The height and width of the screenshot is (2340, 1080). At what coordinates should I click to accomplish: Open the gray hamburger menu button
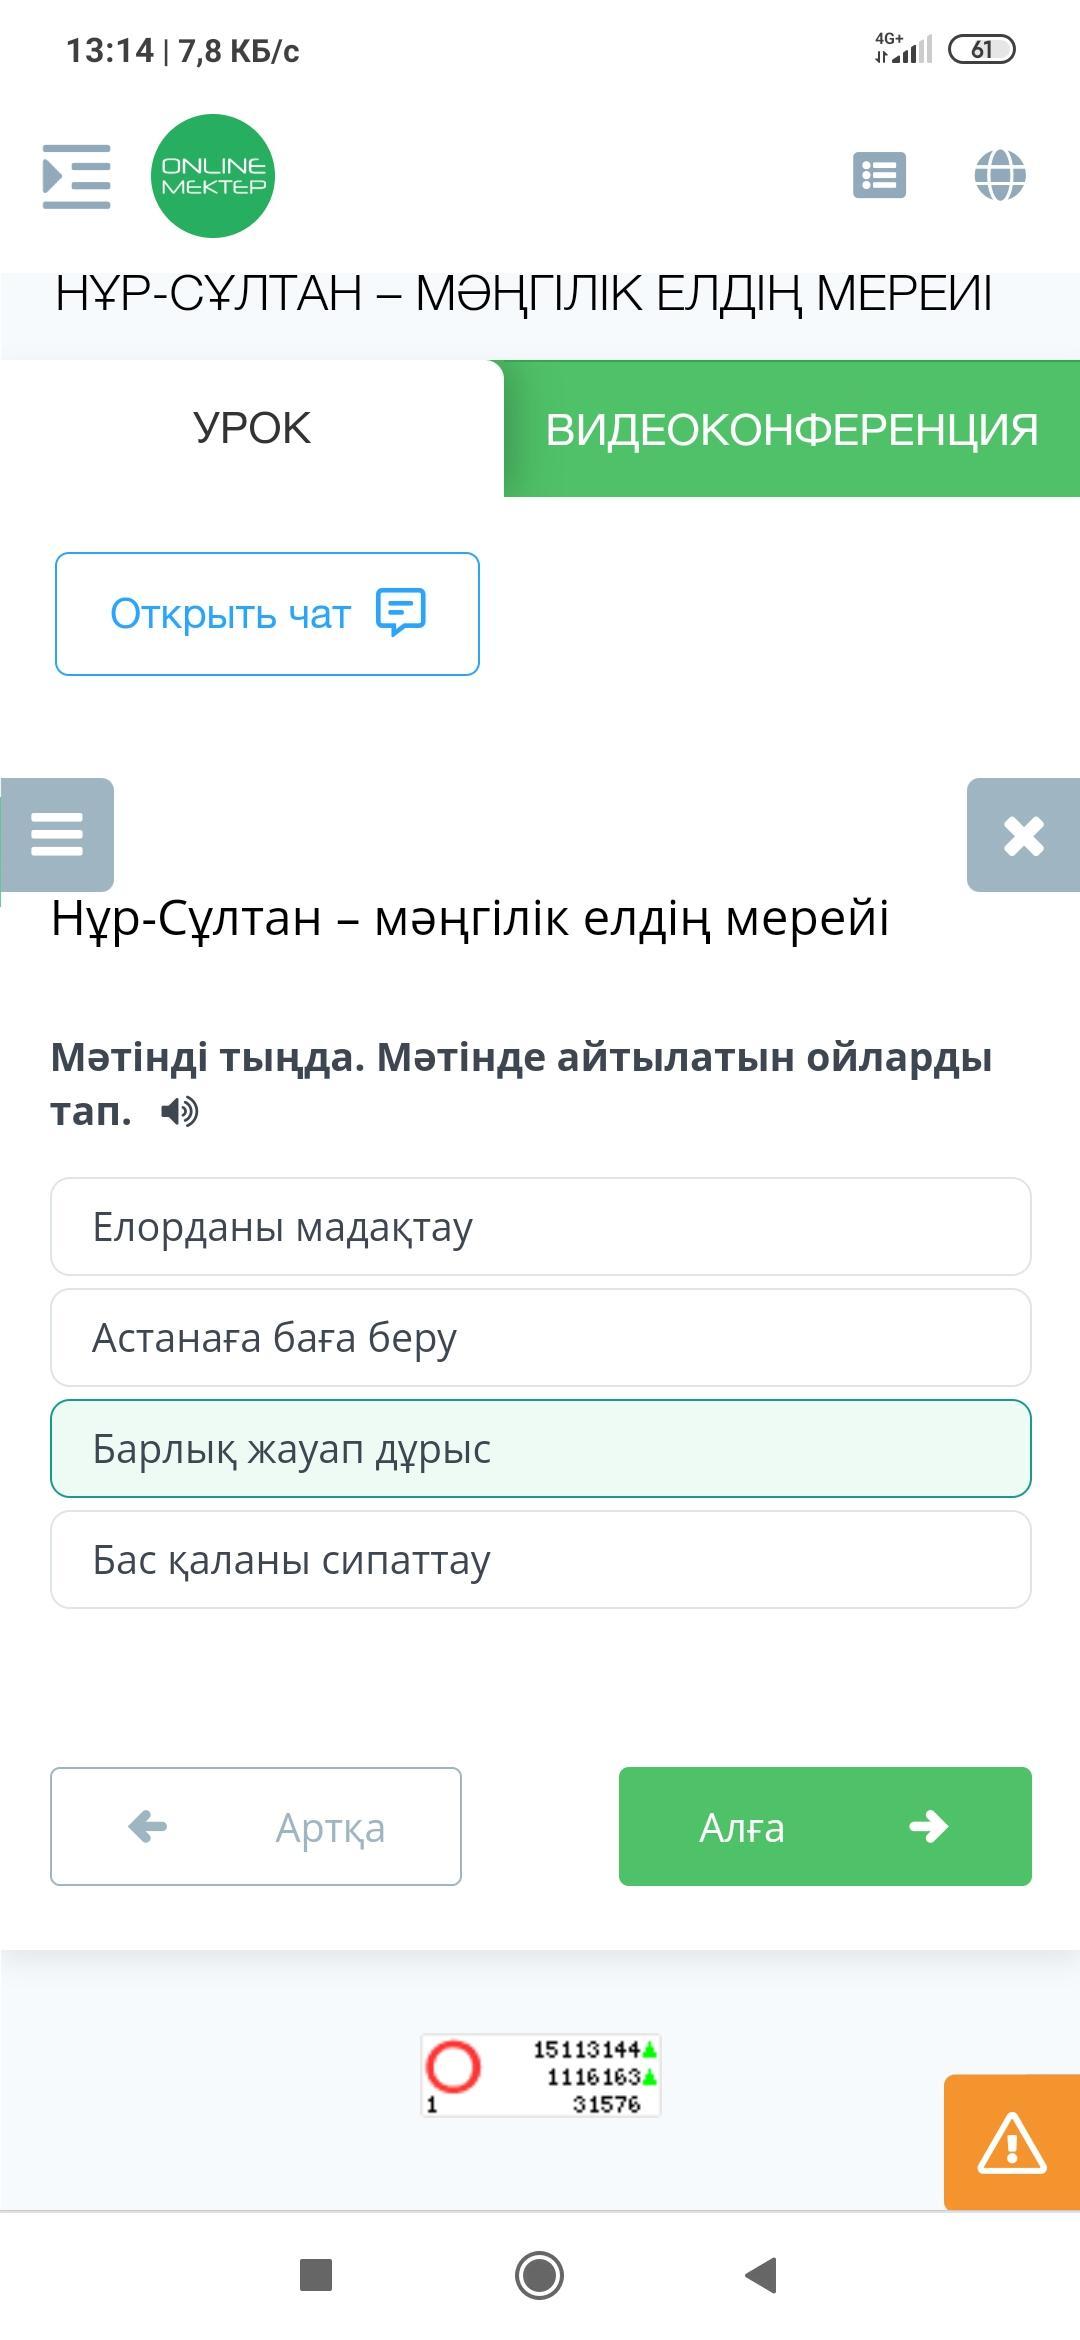click(x=57, y=834)
